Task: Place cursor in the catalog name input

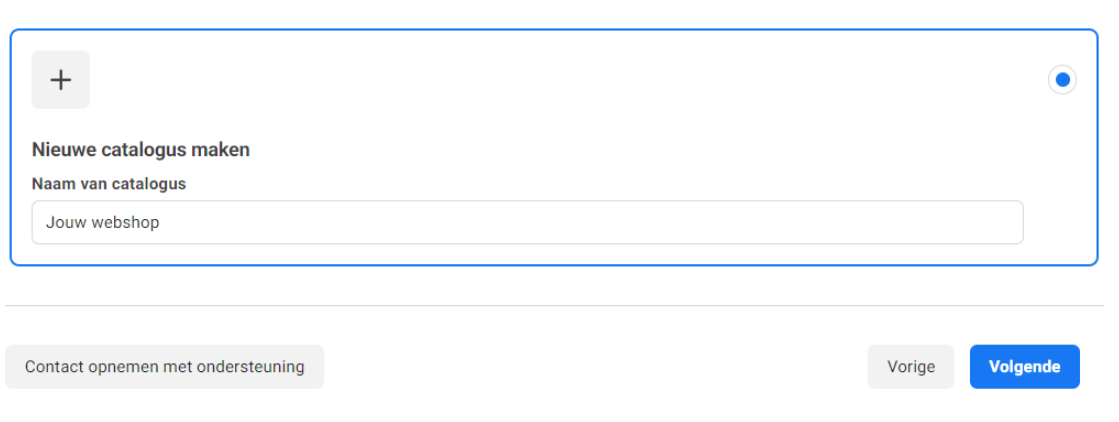Action: pyautogui.click(x=527, y=222)
